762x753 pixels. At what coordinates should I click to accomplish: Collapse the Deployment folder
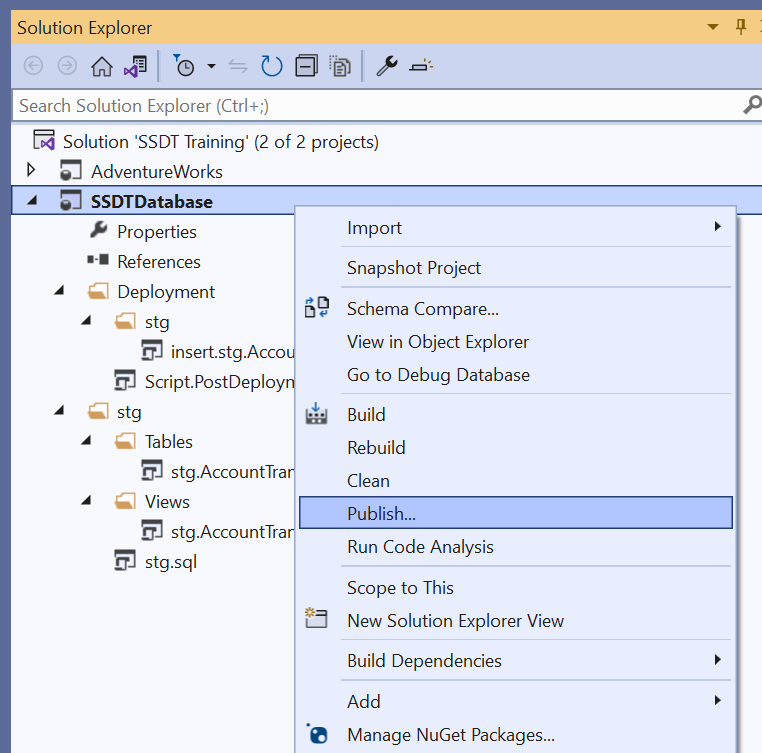pyautogui.click(x=59, y=291)
